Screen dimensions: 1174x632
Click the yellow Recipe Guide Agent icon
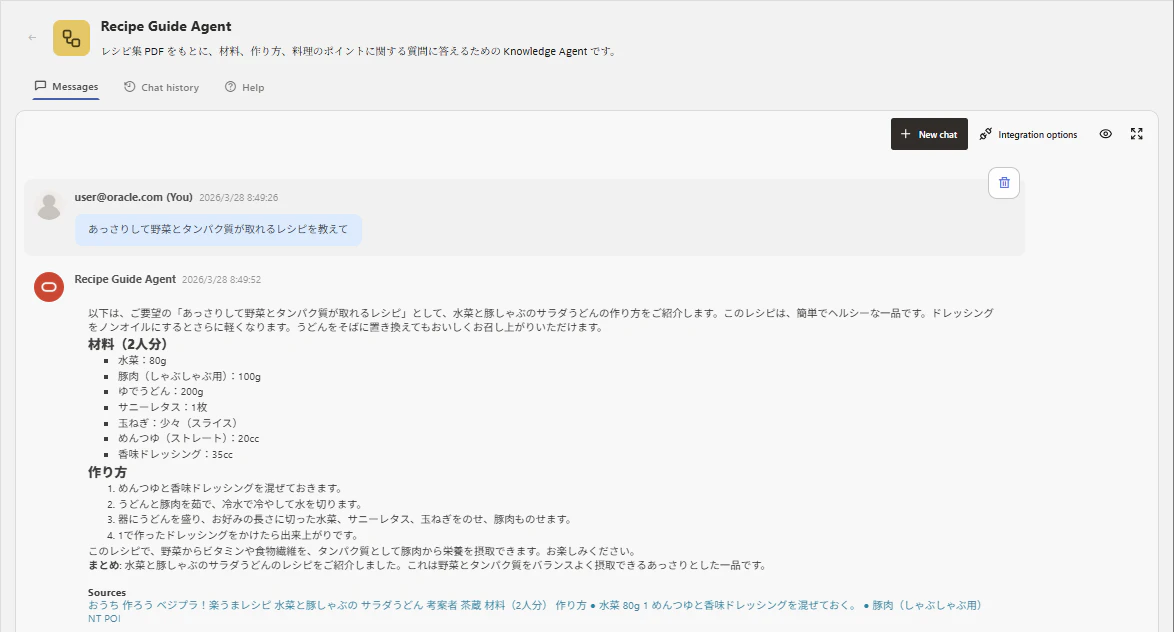(71, 37)
